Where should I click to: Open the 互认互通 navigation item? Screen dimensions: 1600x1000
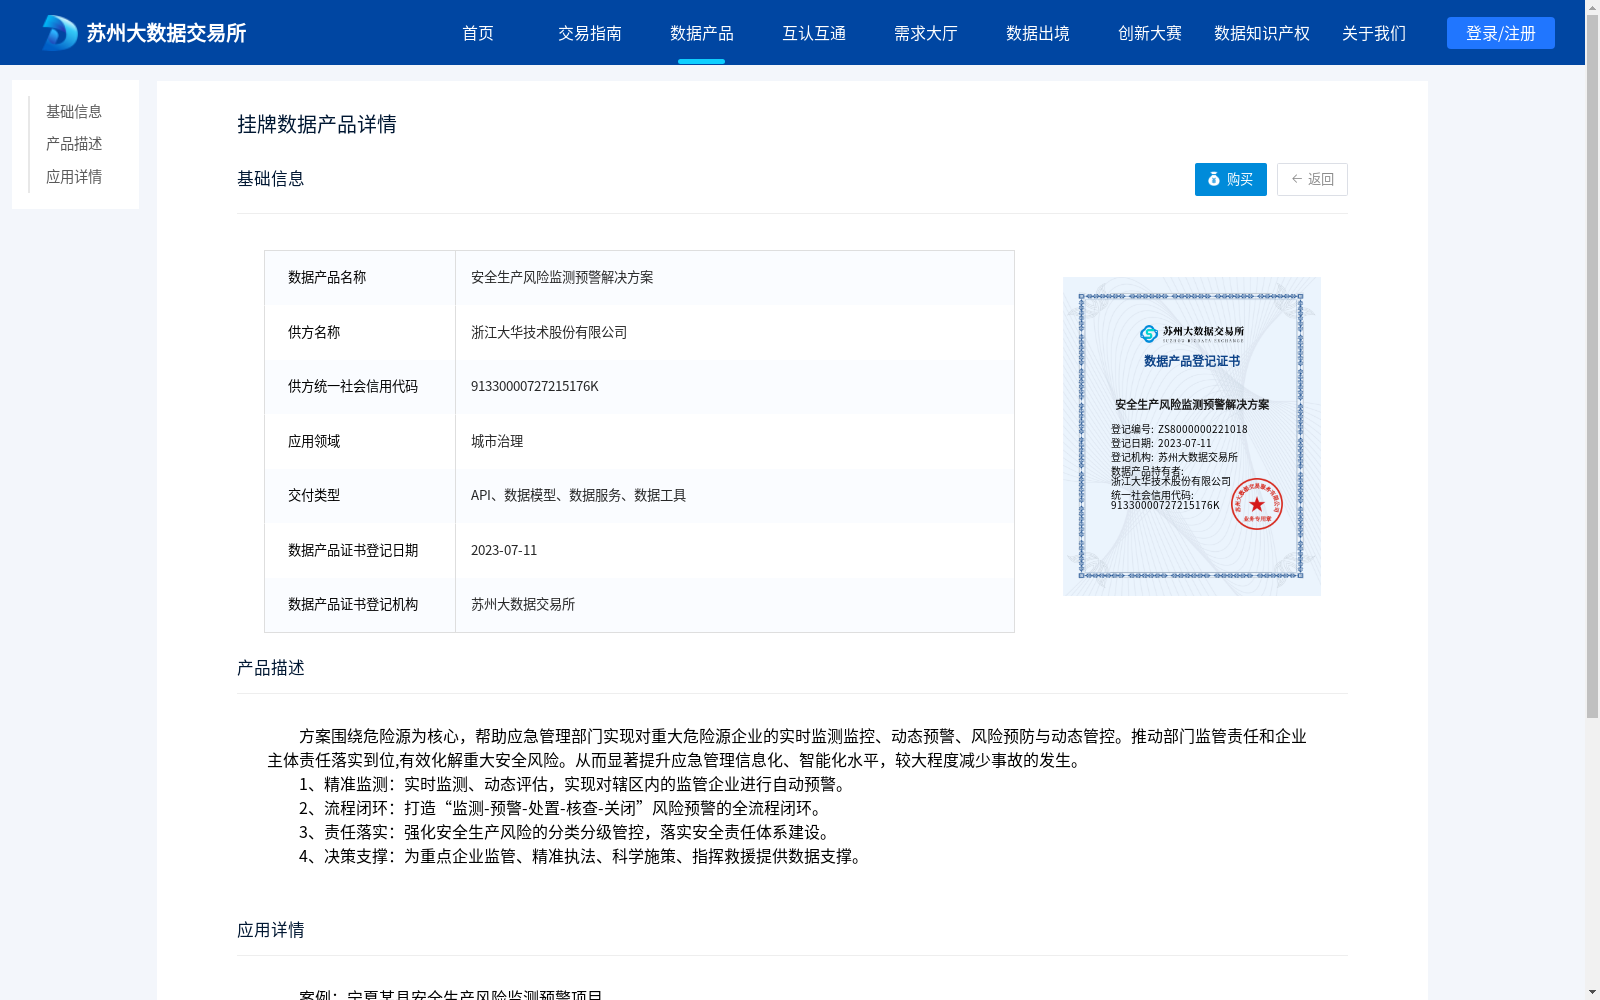(814, 33)
